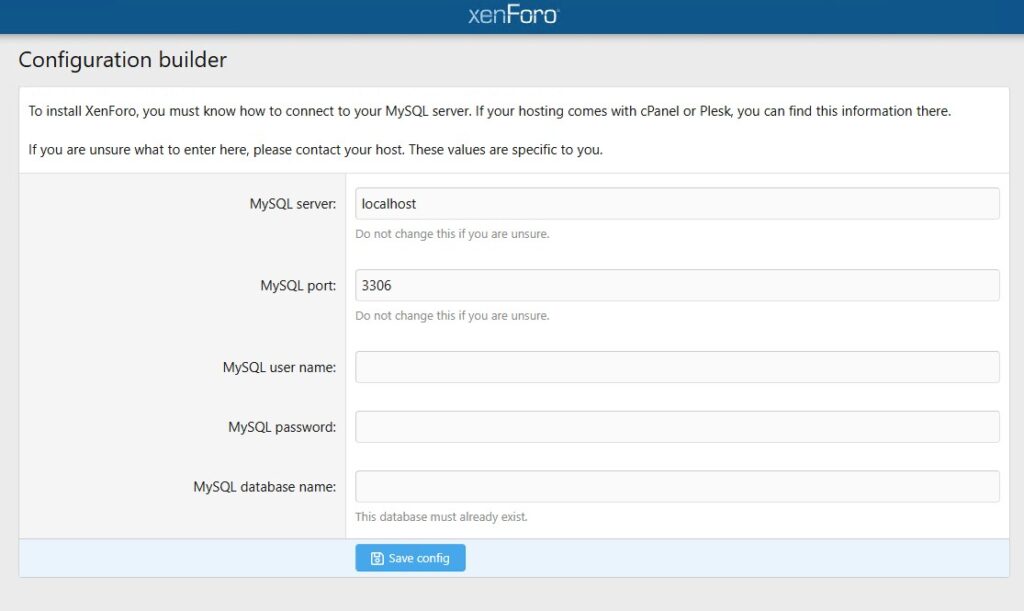Select the MySQL user name text box
The image size is (1024, 611).
677,367
